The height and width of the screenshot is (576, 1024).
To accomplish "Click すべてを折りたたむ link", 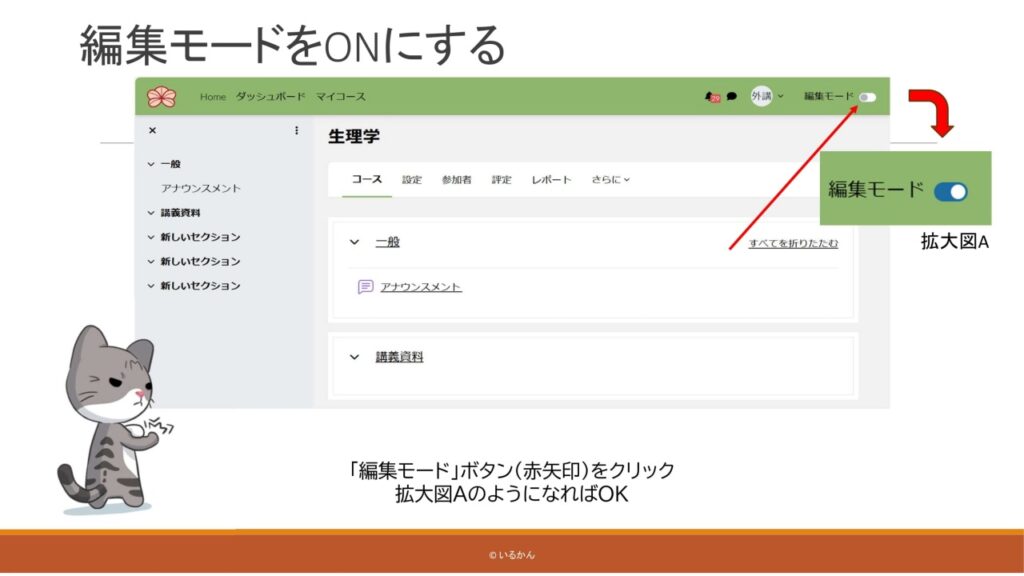I will click(793, 243).
